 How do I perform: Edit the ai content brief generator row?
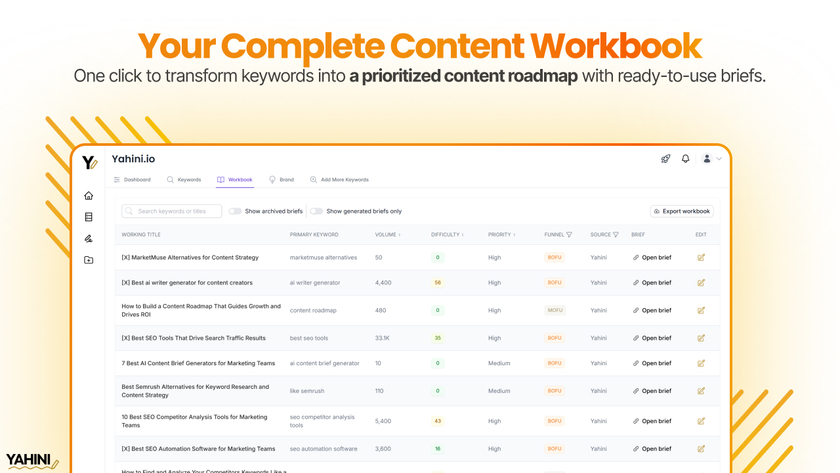[x=701, y=363]
